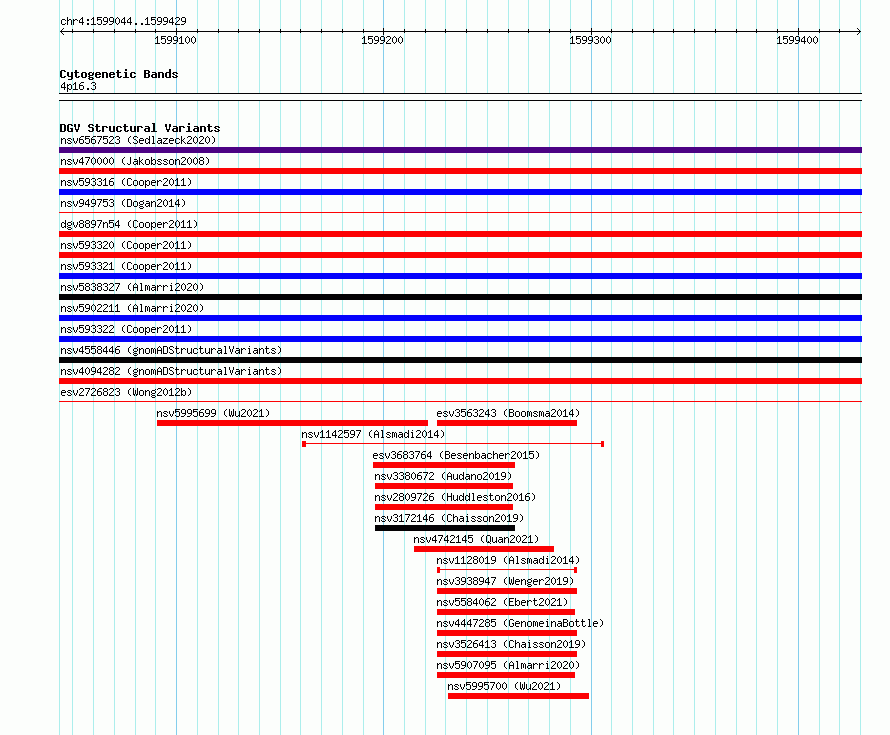Select the nsv593322 (Cooper2011) label

126,329
